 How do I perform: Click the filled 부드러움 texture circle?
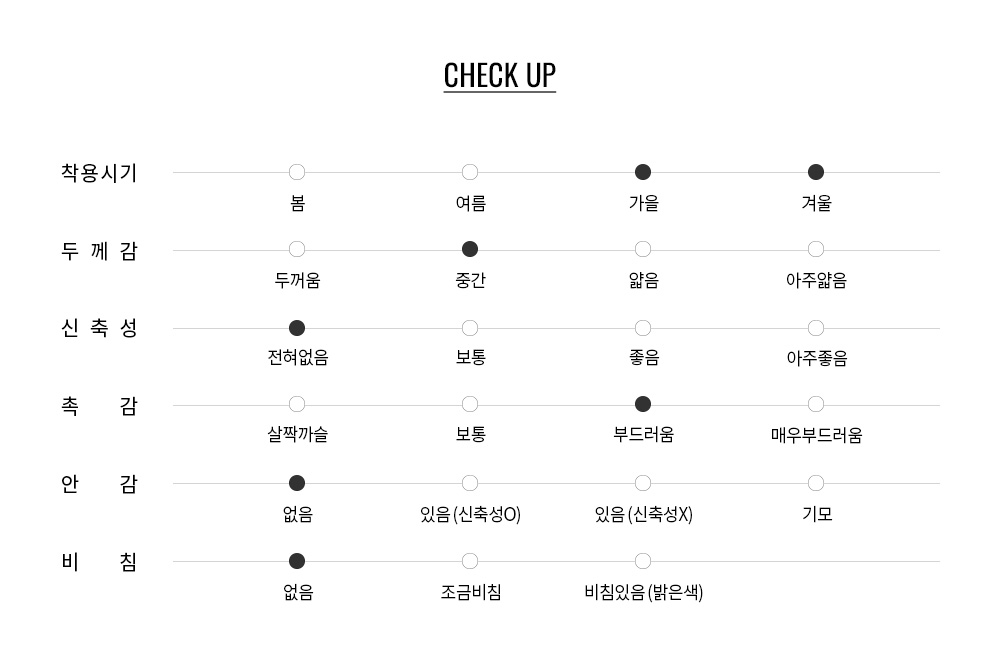coord(643,404)
